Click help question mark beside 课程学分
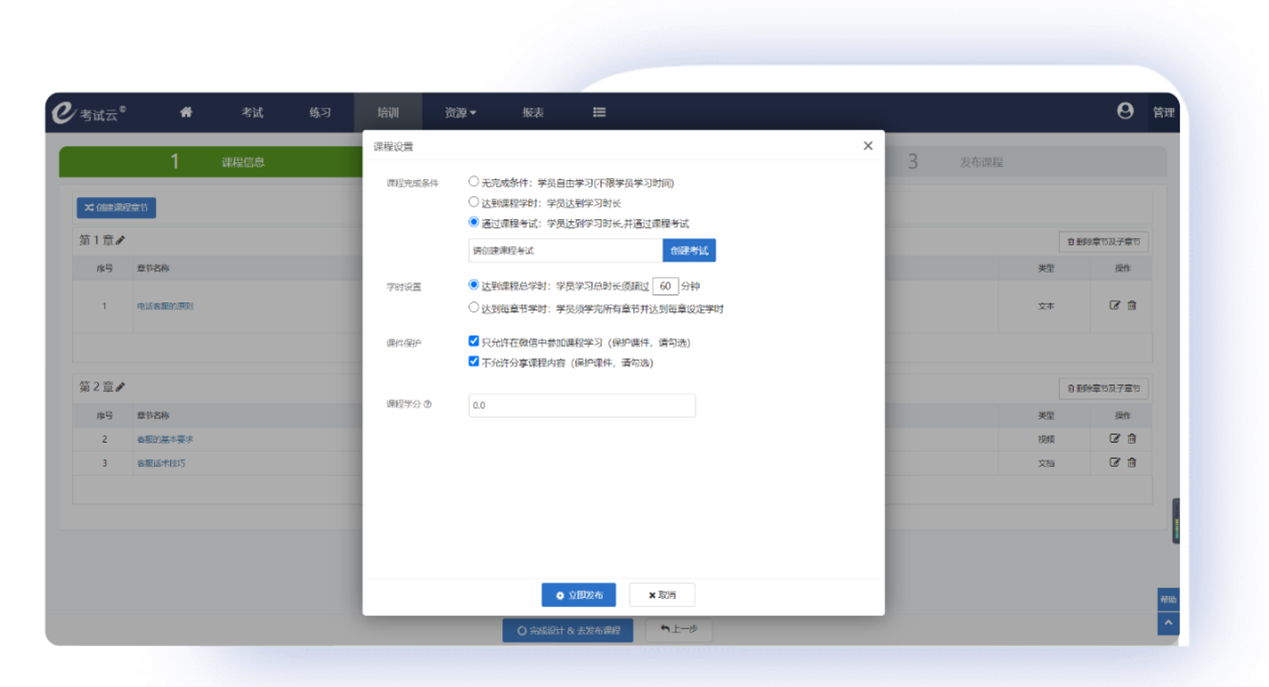The height and width of the screenshot is (687, 1269). click(428, 405)
